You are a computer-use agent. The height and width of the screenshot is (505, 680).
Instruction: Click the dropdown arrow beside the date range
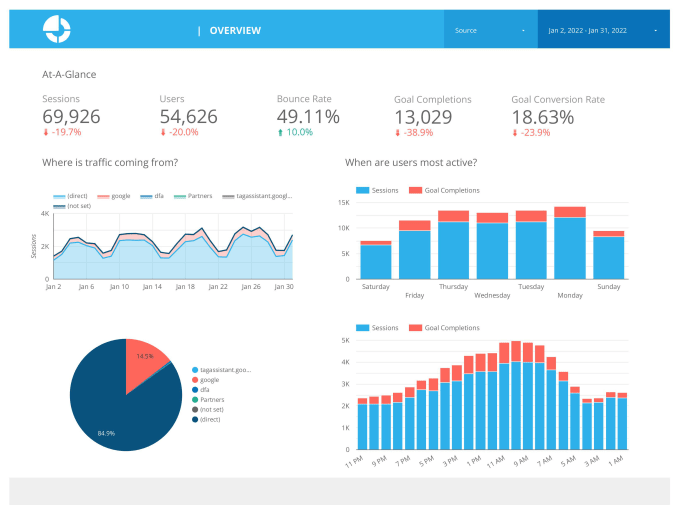tap(655, 30)
